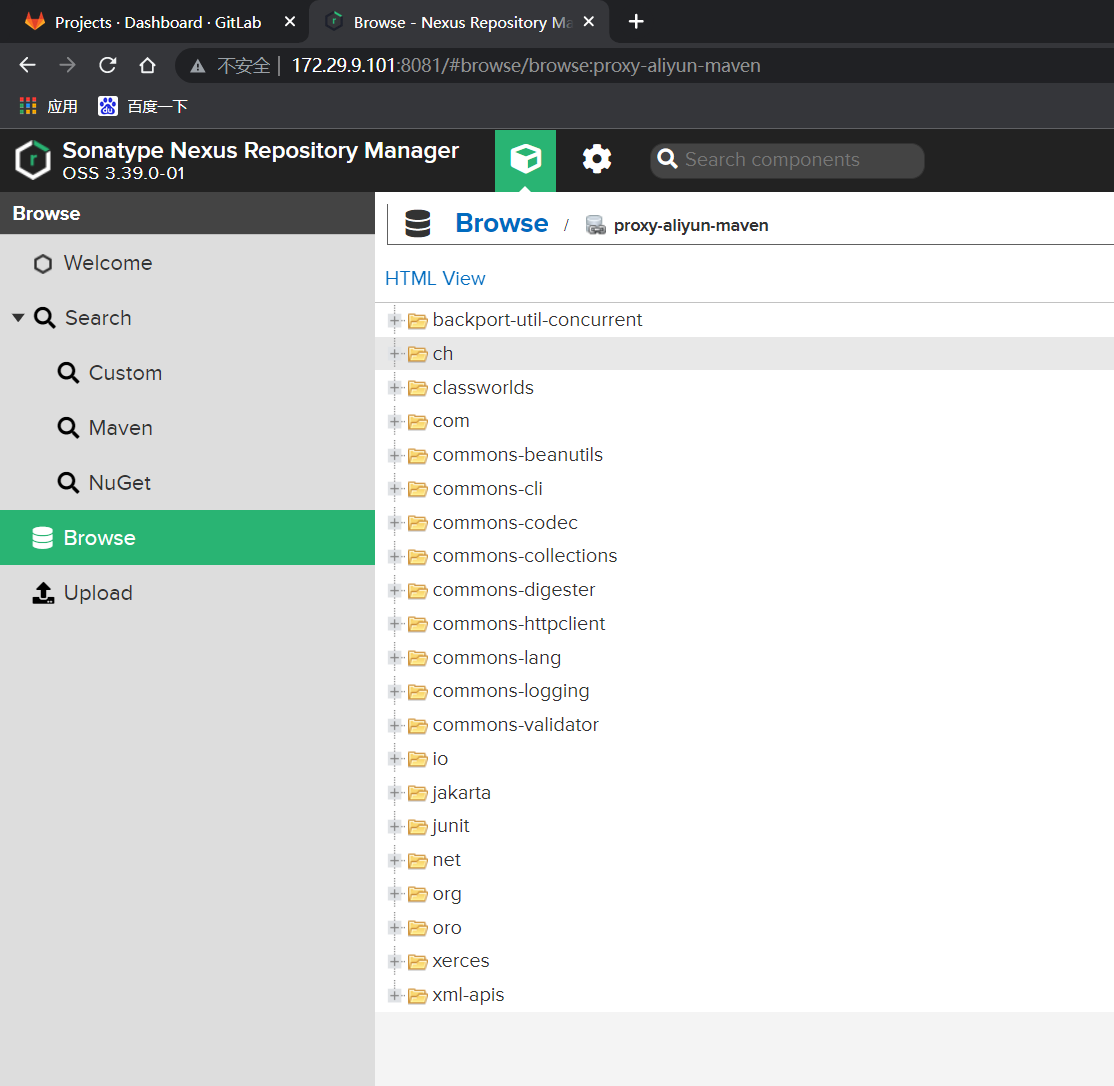Select the junit folder in tree

click(x=451, y=826)
